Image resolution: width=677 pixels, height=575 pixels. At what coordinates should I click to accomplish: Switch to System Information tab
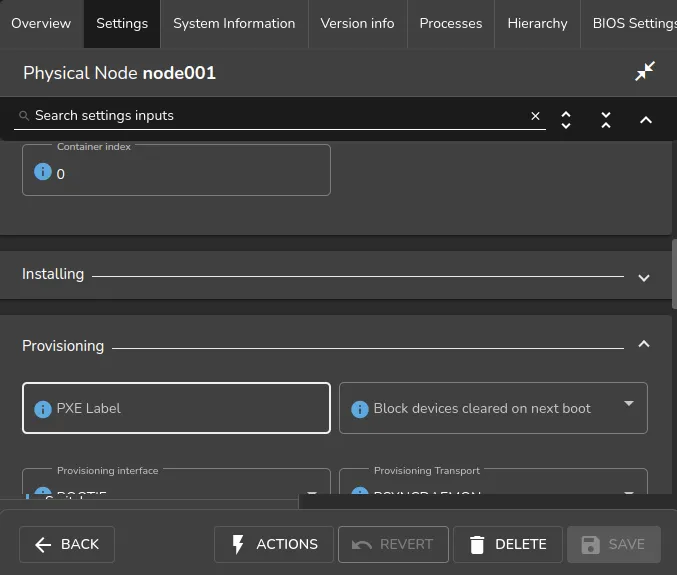[x=234, y=24]
